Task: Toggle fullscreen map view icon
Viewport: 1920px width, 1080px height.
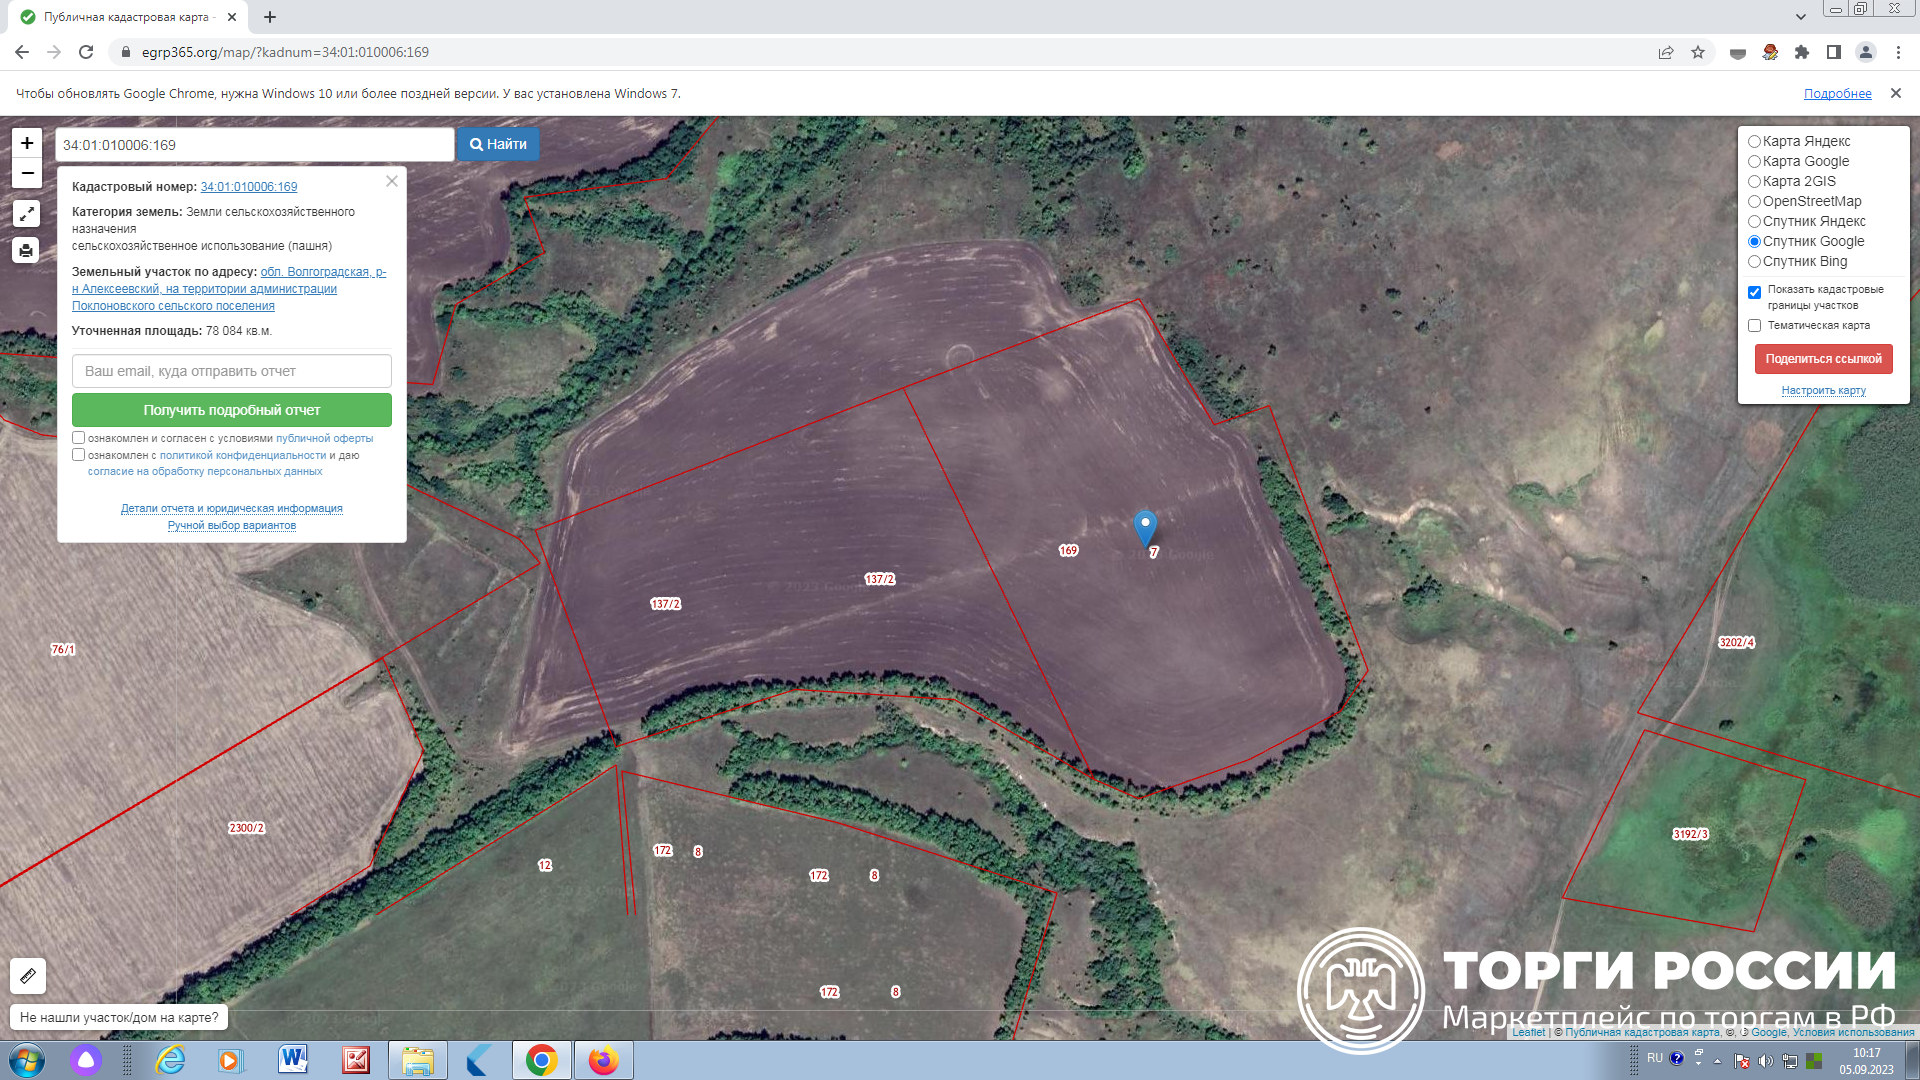Action: click(x=27, y=214)
